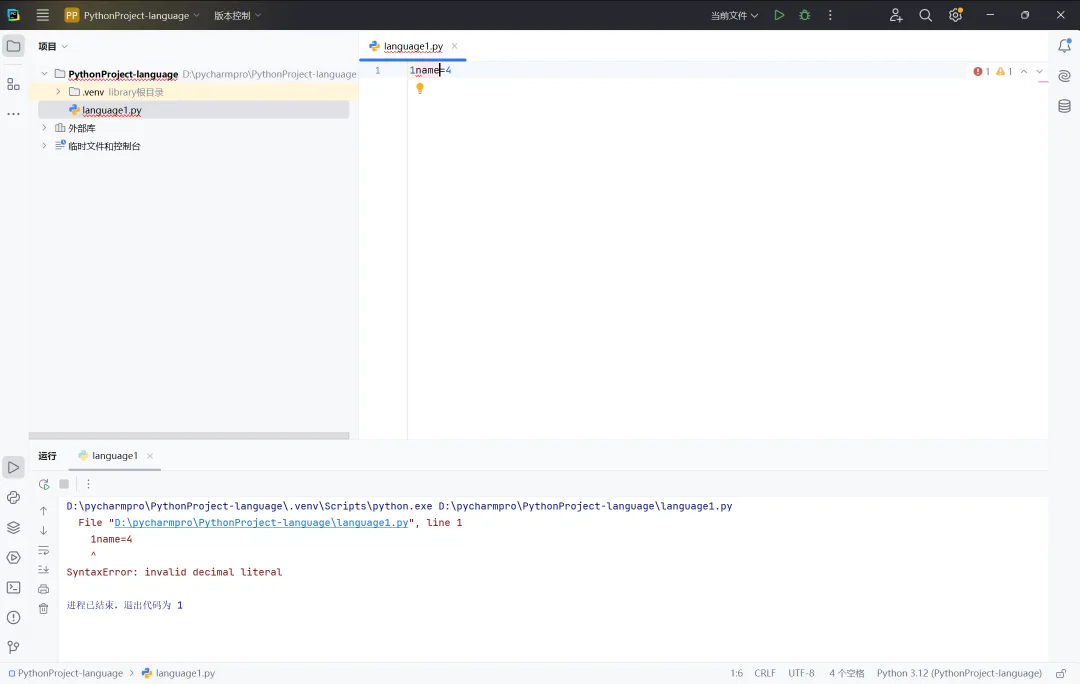Open the Python Packages tool window

click(x=13, y=497)
